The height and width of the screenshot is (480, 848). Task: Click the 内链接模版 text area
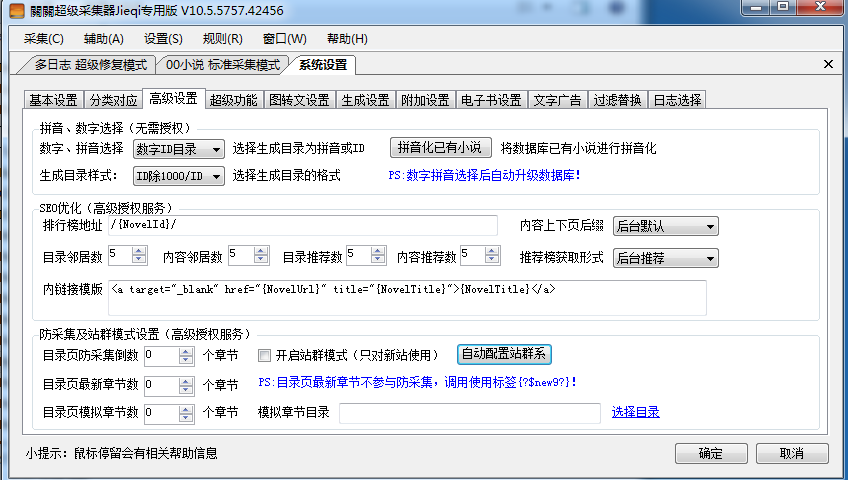tap(407, 297)
